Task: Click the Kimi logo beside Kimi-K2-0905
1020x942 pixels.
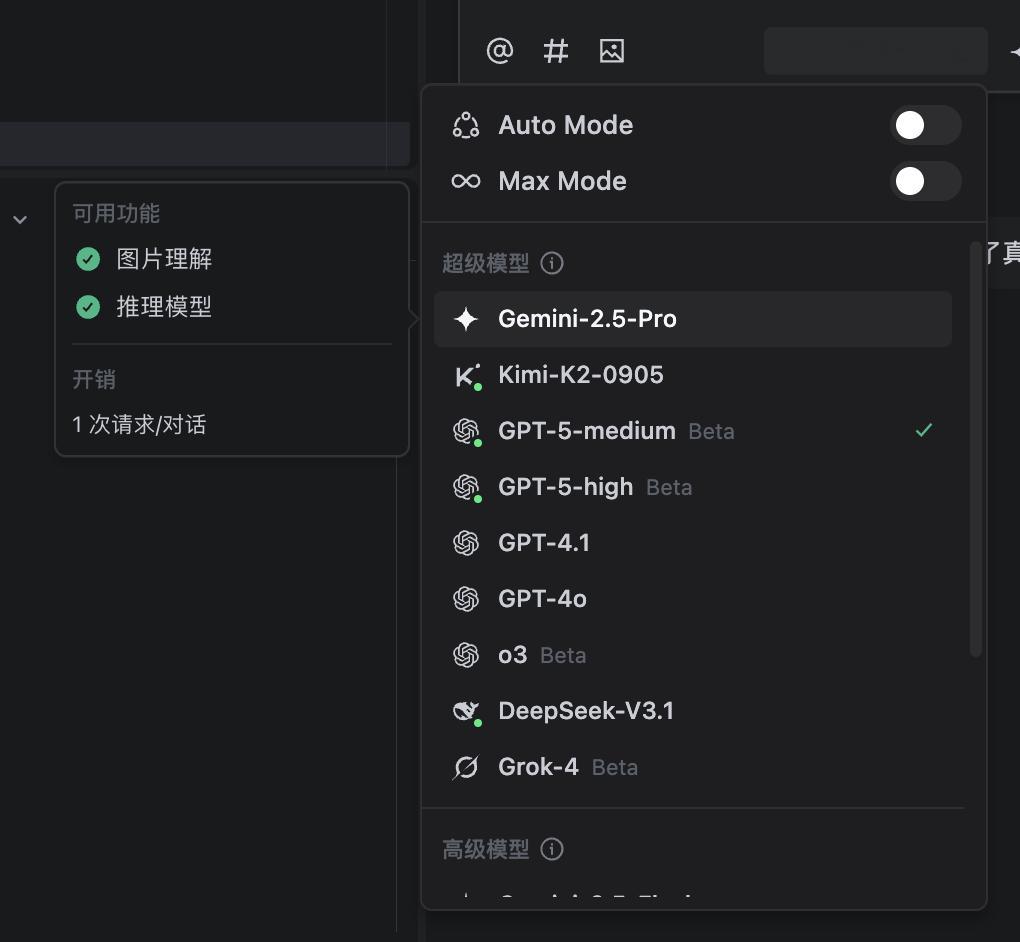Action: tap(466, 374)
